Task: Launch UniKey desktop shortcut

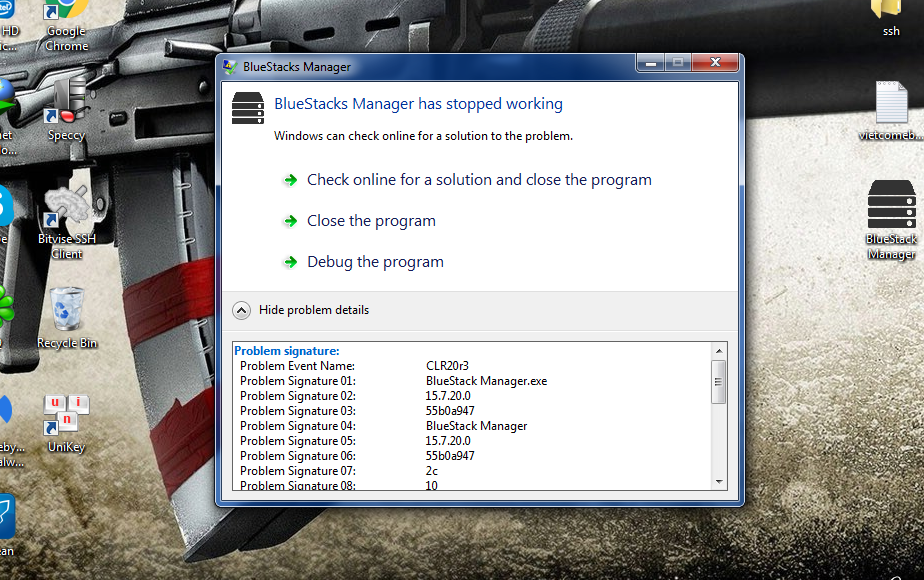Action: 67,423
